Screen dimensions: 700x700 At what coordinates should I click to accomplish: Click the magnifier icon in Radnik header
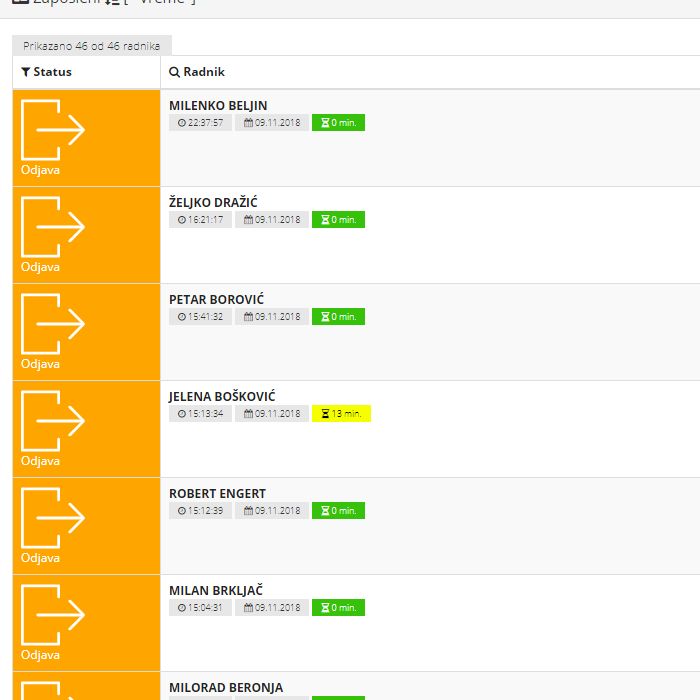174,72
